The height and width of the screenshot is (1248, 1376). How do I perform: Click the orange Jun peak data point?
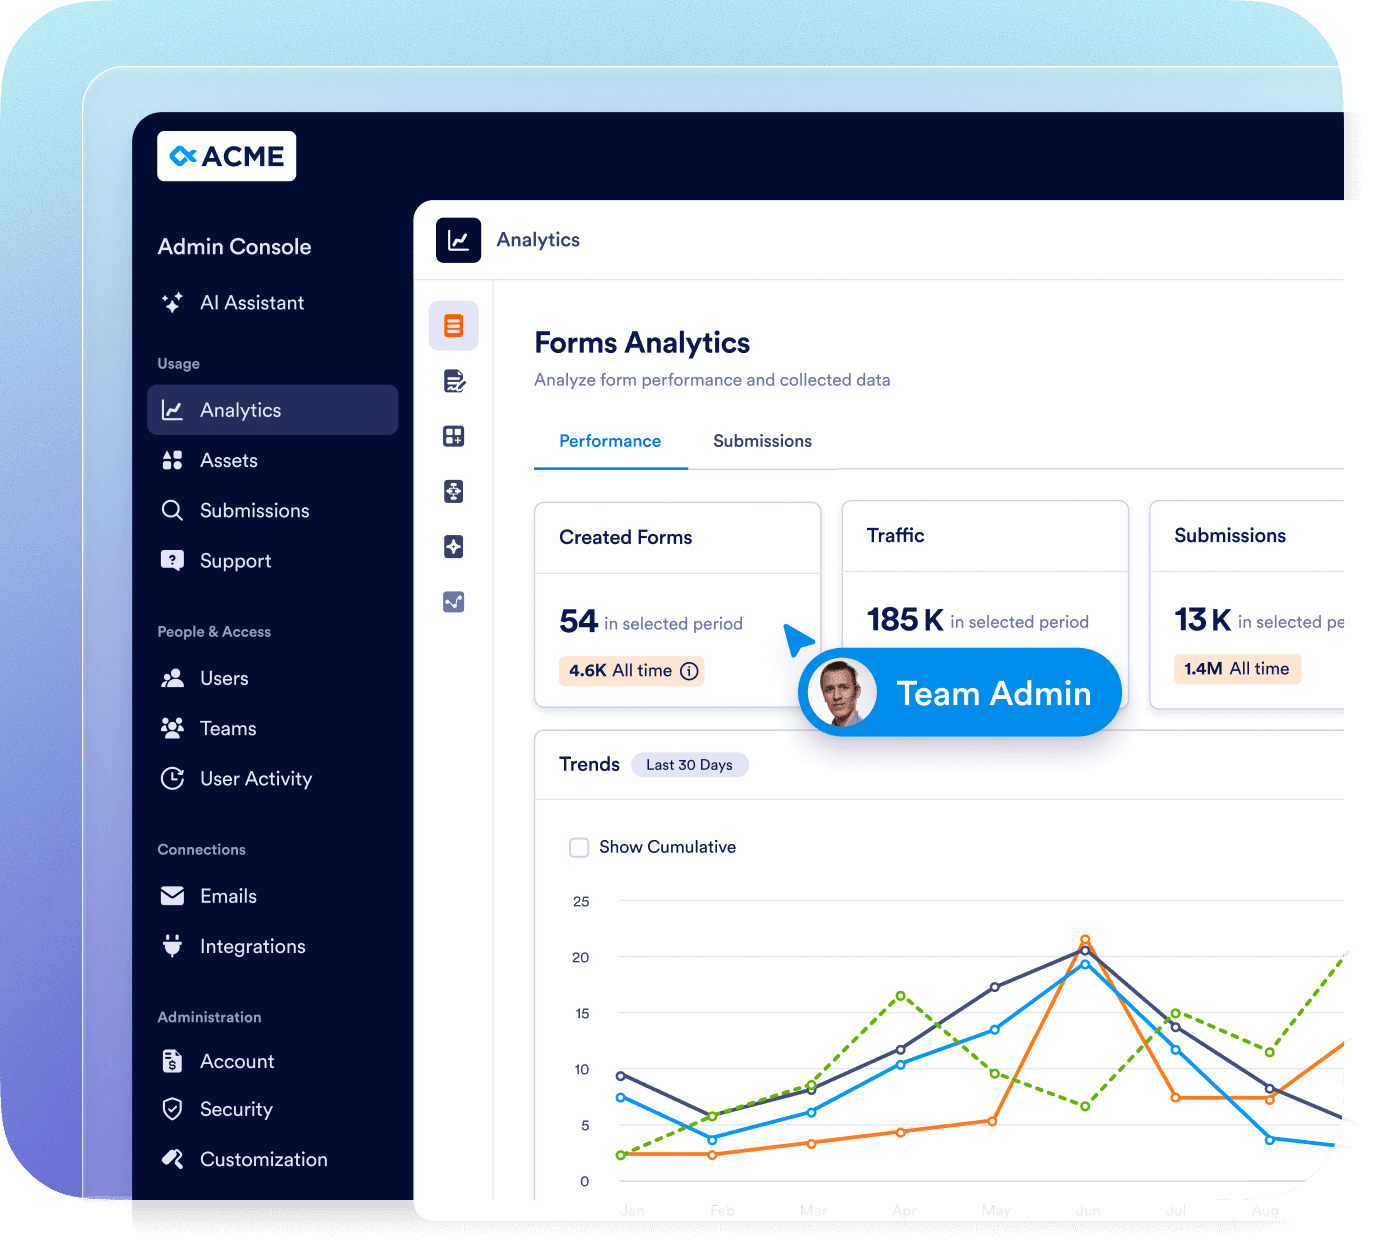1085,940
